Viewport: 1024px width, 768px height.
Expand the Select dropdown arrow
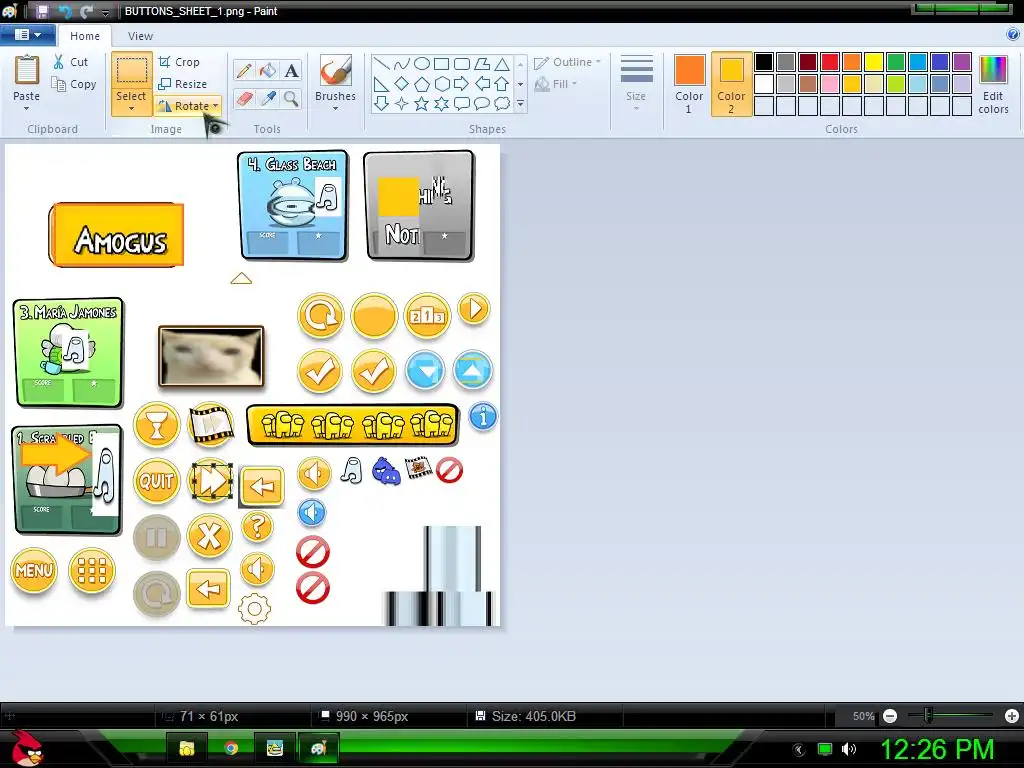tap(131, 108)
